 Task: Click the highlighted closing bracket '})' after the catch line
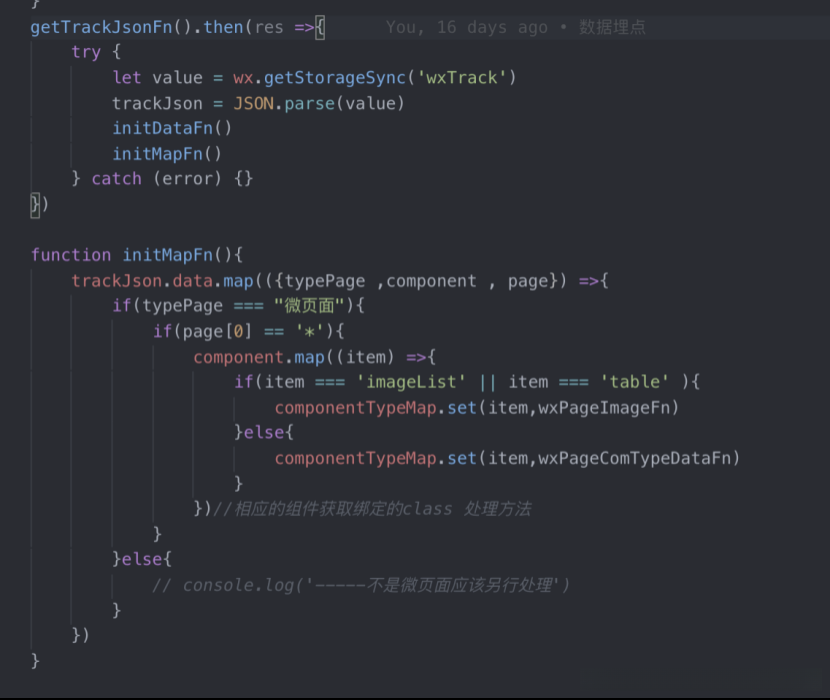point(40,204)
